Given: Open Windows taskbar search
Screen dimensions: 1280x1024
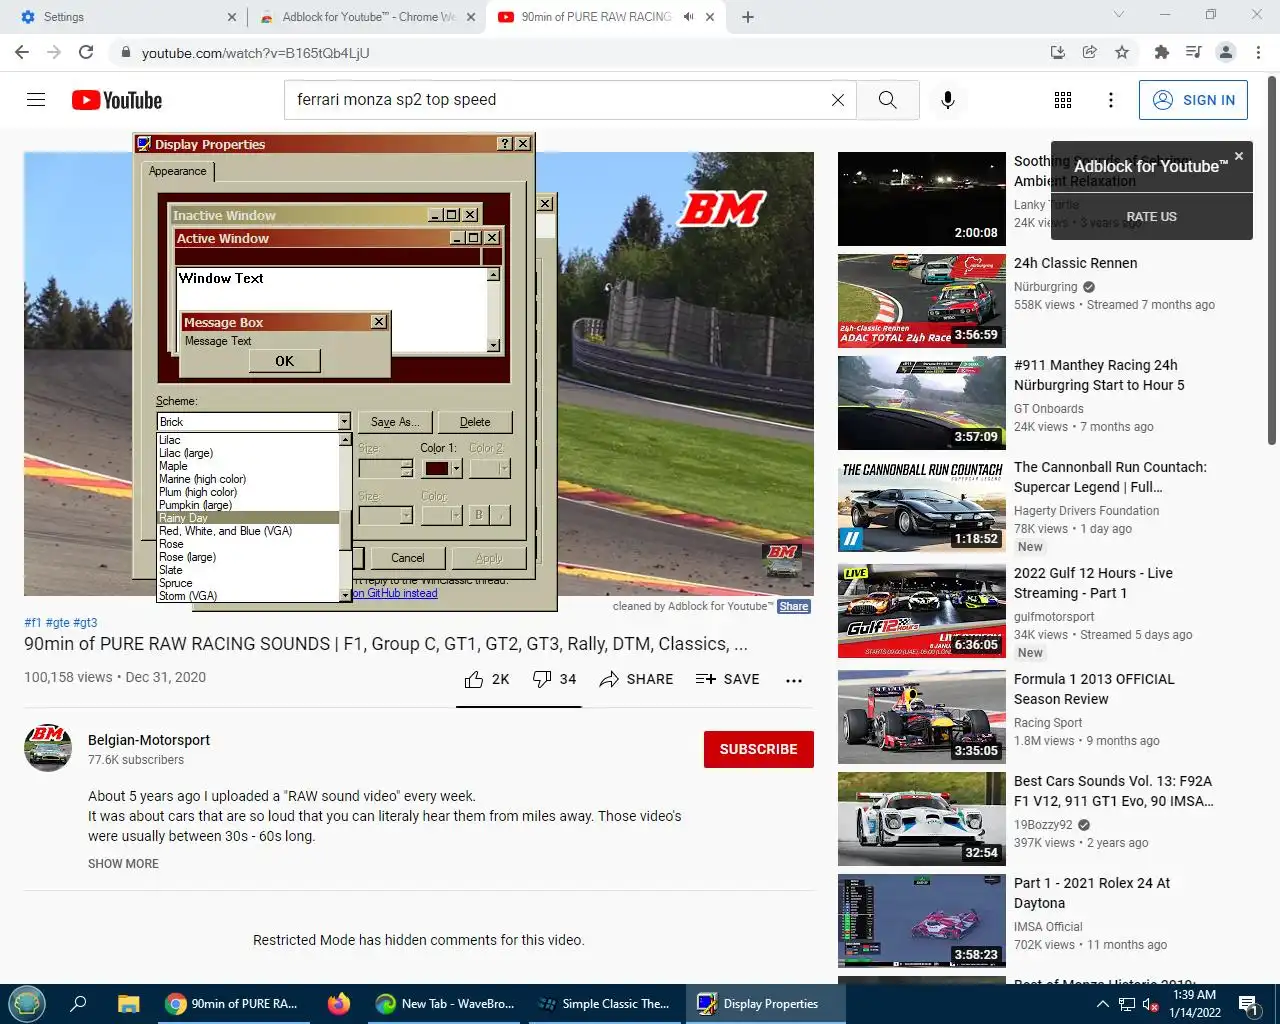Looking at the screenshot, I should (x=78, y=1004).
